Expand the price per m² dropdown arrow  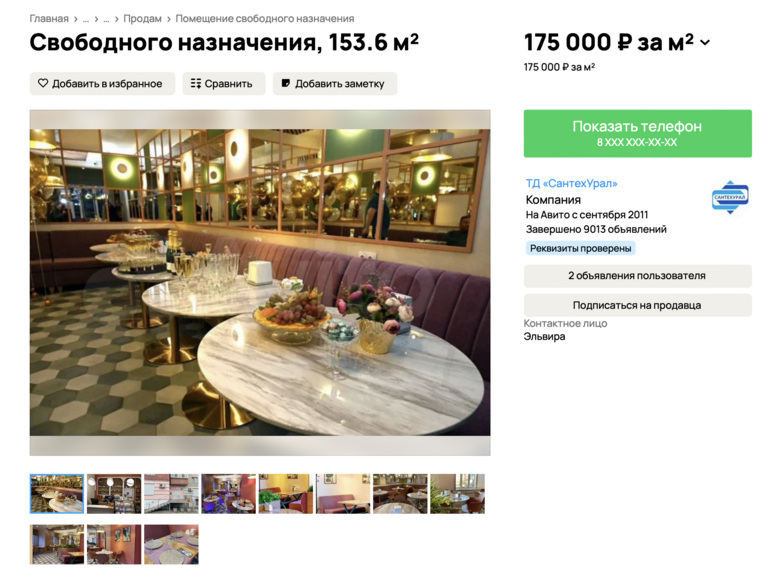pos(705,43)
